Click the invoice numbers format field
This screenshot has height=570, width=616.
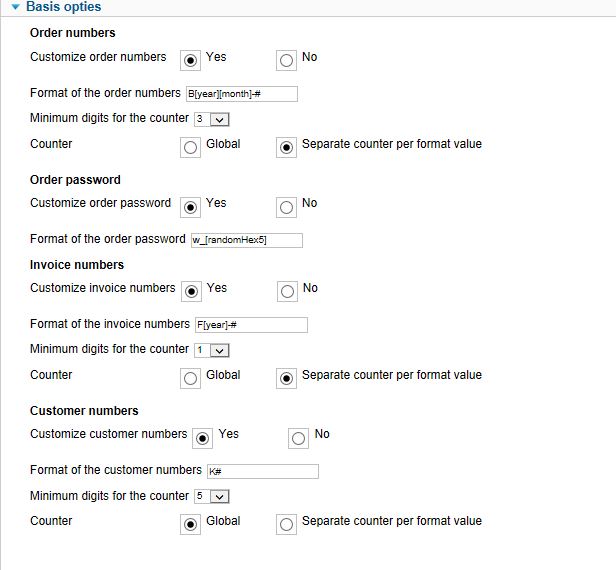(x=250, y=325)
